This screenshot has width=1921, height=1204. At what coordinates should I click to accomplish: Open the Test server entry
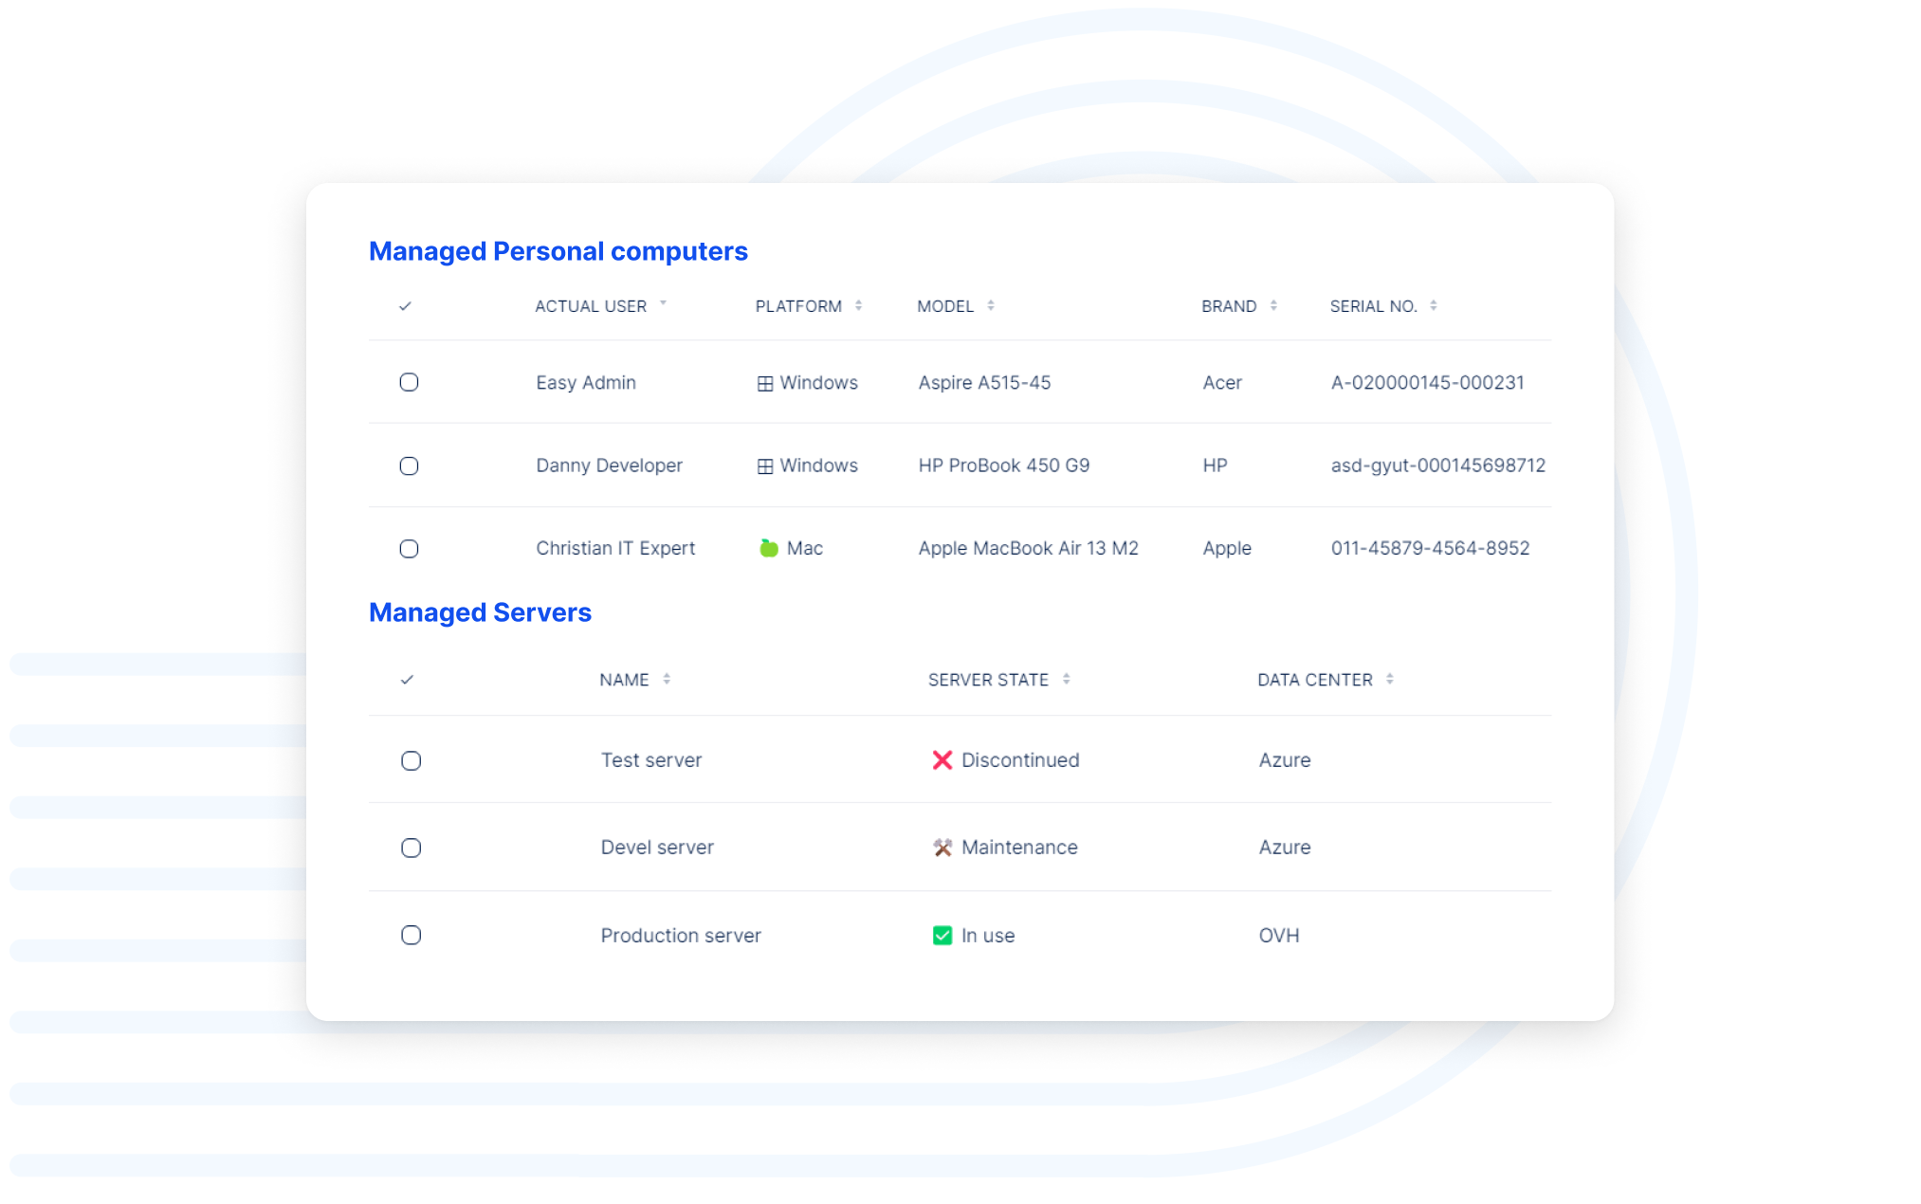651,760
